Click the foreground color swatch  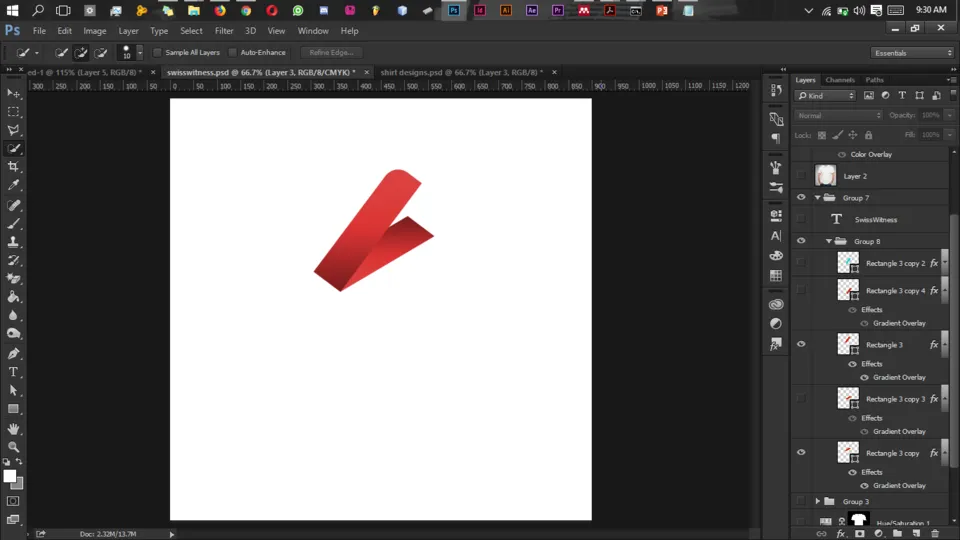10,477
